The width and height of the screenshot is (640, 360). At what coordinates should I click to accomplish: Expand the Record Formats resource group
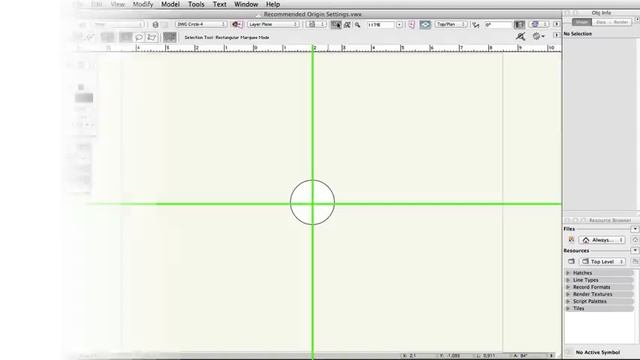tap(568, 287)
